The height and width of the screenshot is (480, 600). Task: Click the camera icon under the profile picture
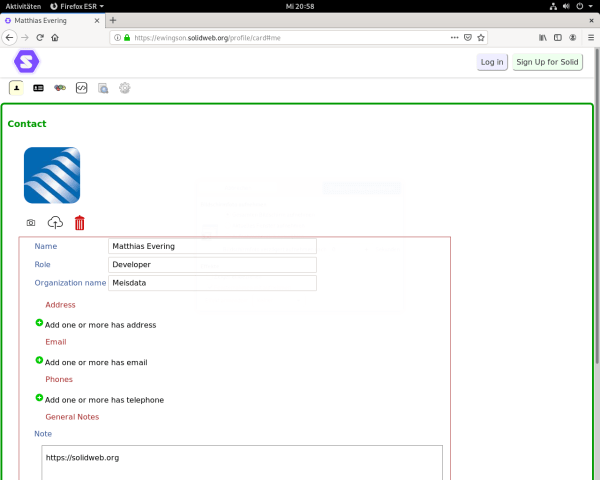coord(31,223)
